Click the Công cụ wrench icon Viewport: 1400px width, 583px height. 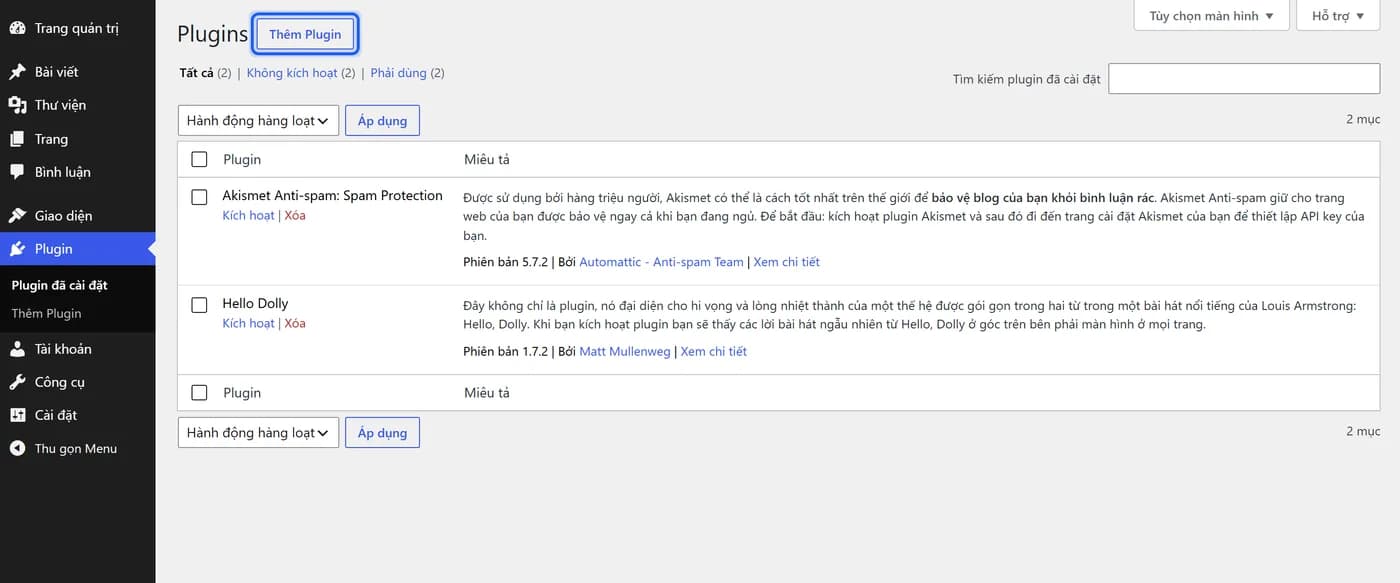point(17,382)
